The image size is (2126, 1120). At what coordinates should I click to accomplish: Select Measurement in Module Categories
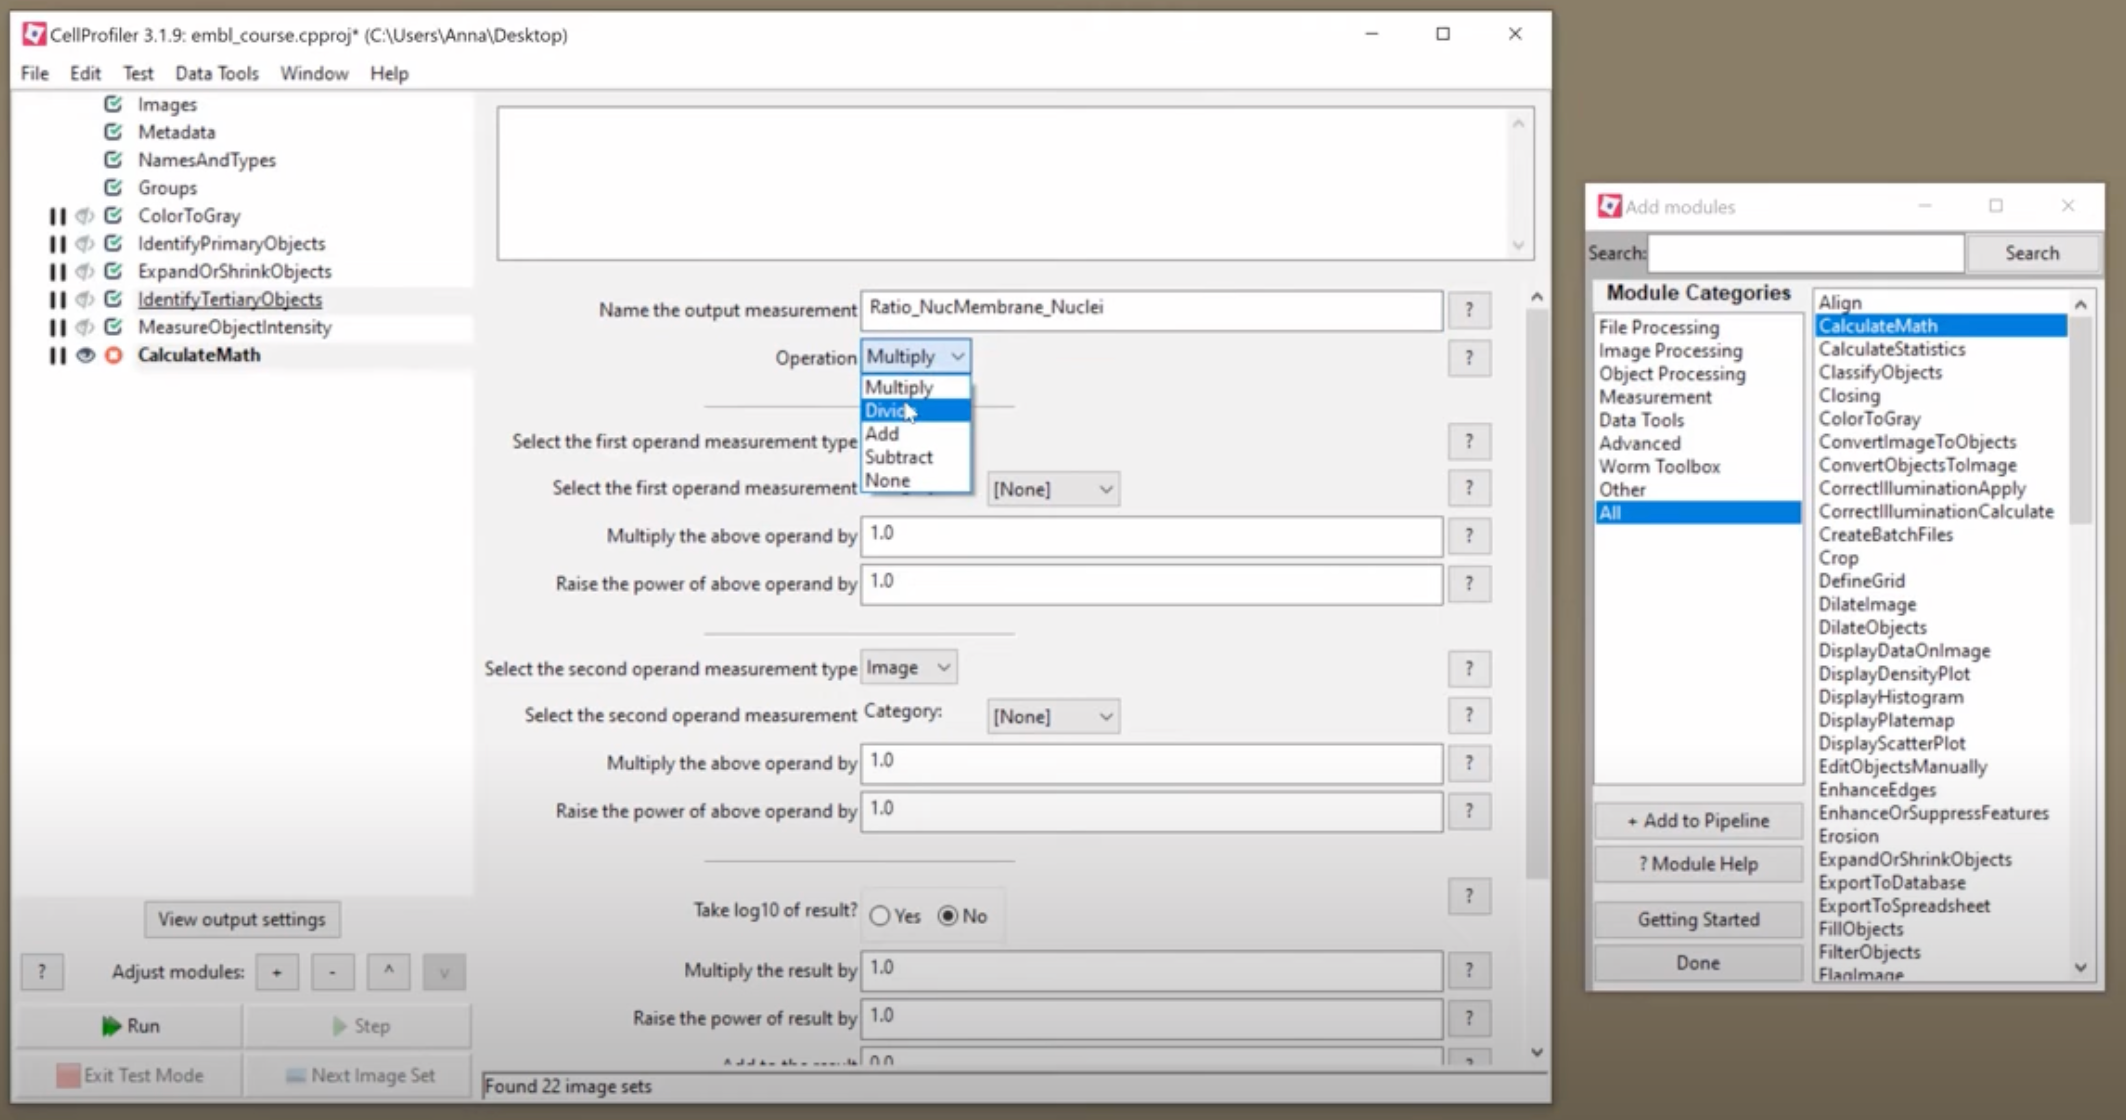pyautogui.click(x=1655, y=397)
